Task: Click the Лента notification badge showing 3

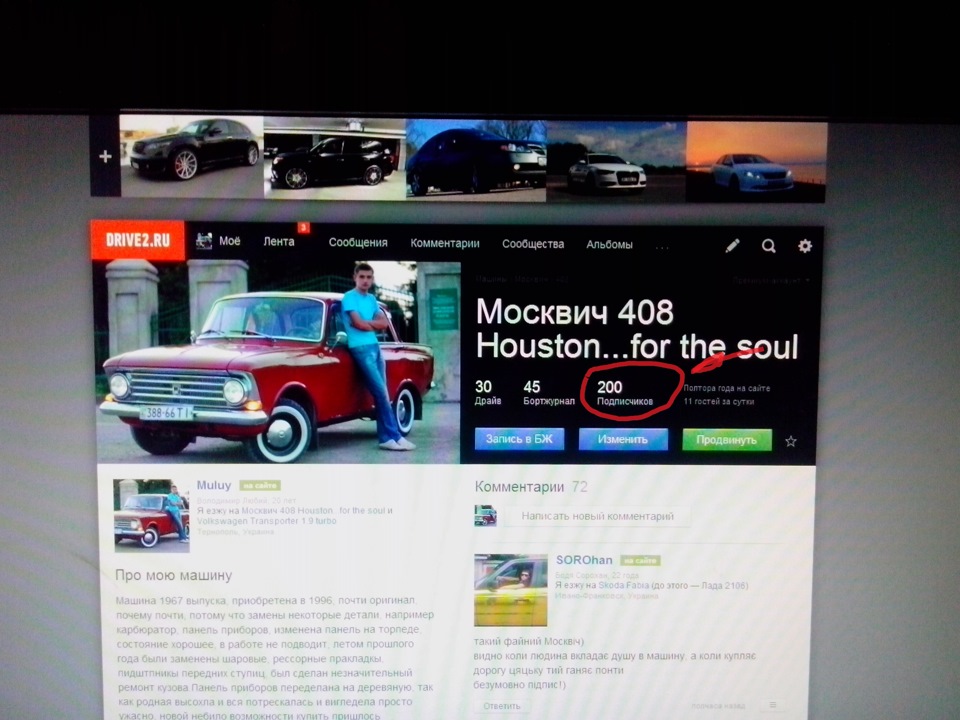Action: [x=303, y=228]
